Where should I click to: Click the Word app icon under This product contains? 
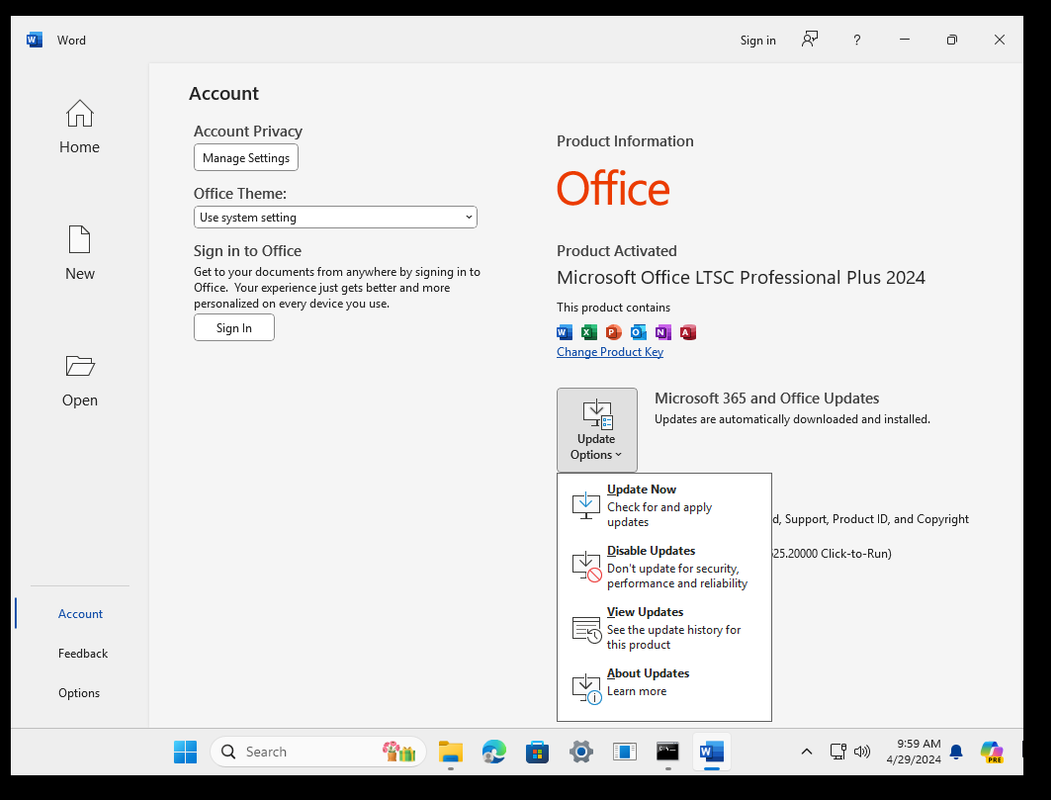coord(564,332)
